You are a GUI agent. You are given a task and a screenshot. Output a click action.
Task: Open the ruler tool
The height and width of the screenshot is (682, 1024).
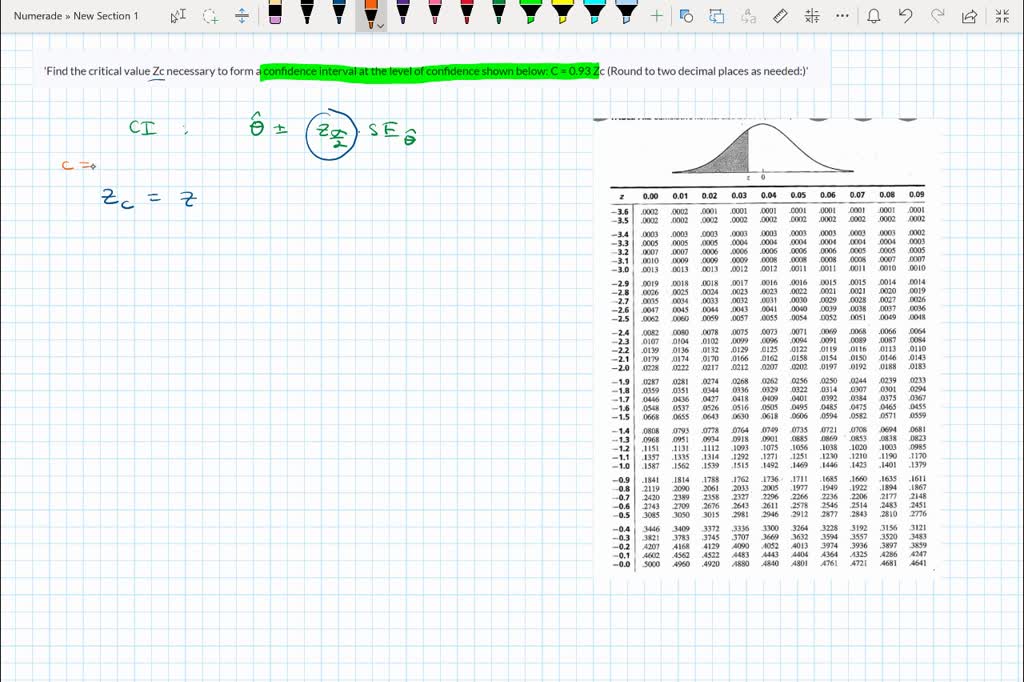[x=779, y=15]
